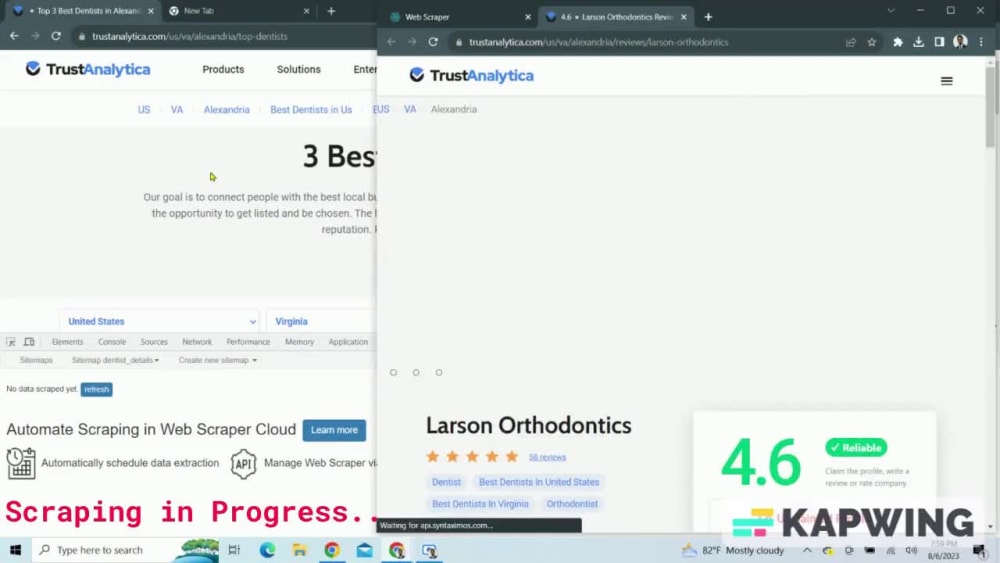Share the Larson Orthodontics page
The image size is (1000, 563).
point(850,42)
